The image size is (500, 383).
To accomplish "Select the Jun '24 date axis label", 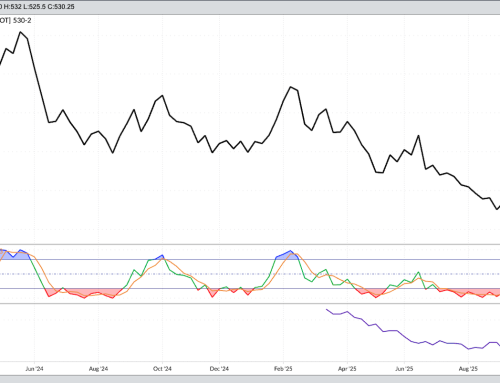I will click(34, 369).
